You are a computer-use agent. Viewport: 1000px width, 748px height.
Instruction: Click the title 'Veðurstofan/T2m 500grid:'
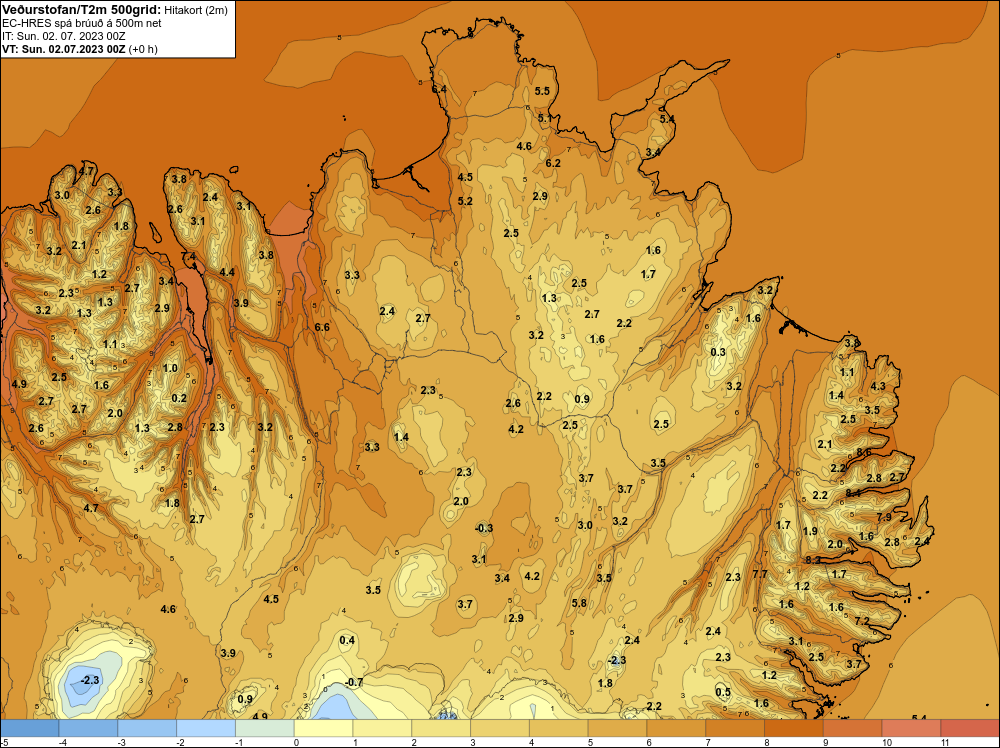coord(81,9)
